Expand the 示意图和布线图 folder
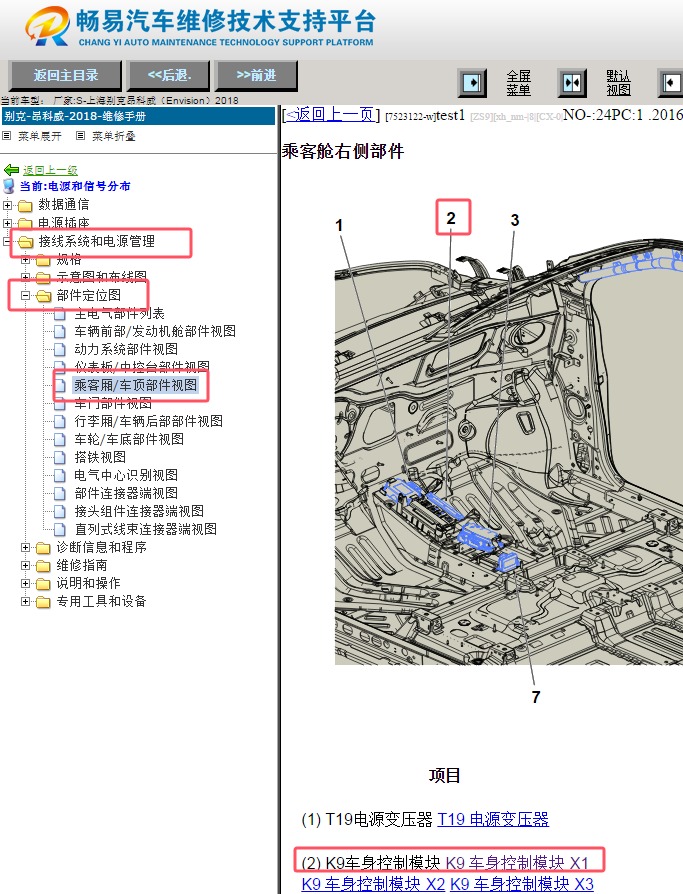Viewport: 683px width, 894px height. pyautogui.click(x=25, y=277)
